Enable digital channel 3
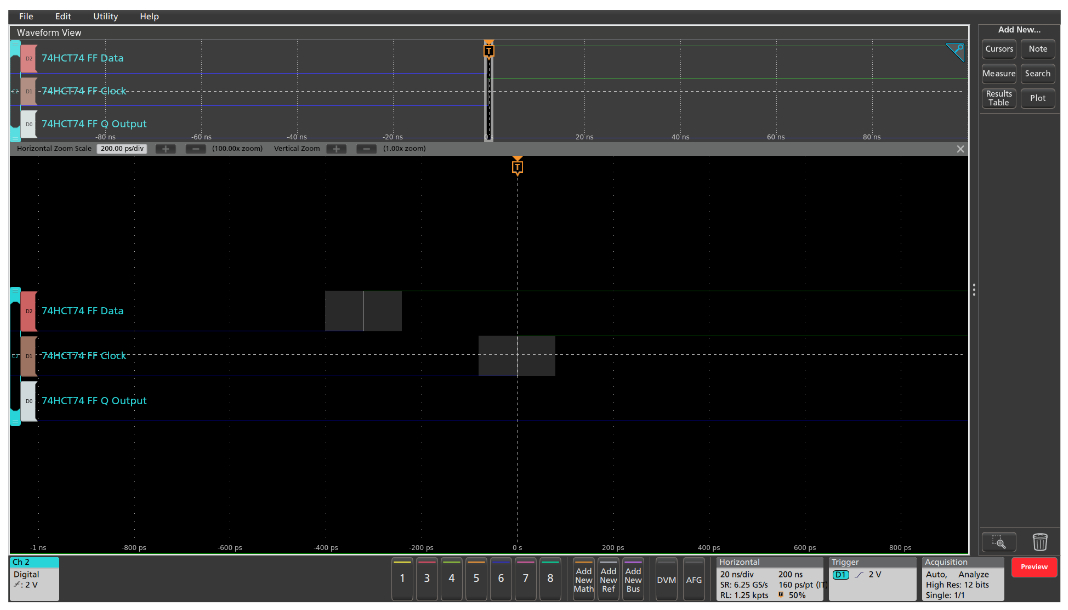This screenshot has width=1068, height=610. tap(428, 577)
